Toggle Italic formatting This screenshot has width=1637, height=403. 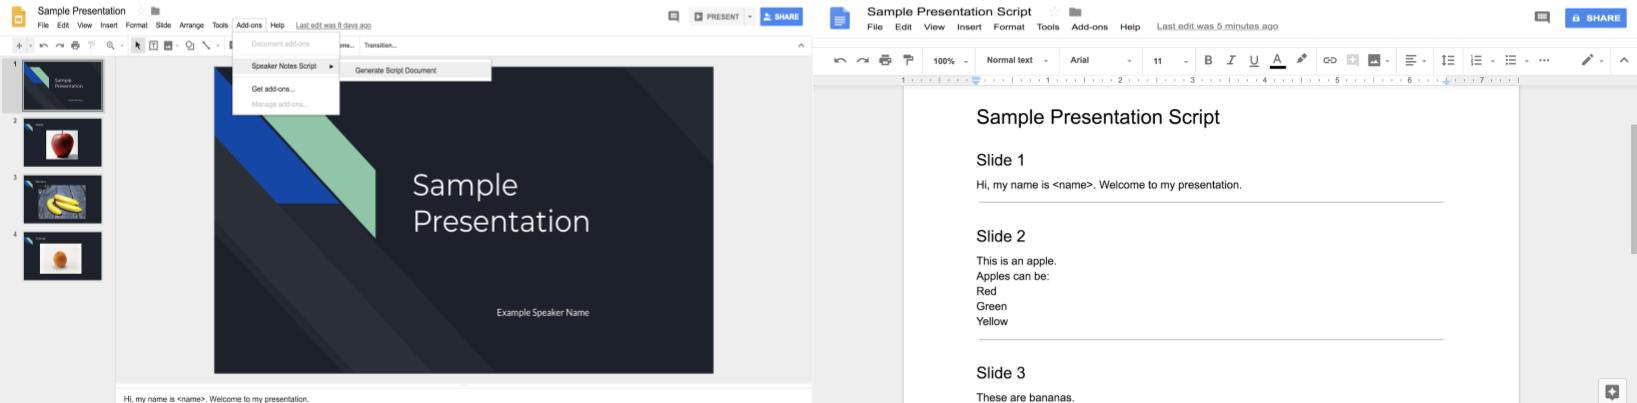(x=1231, y=60)
